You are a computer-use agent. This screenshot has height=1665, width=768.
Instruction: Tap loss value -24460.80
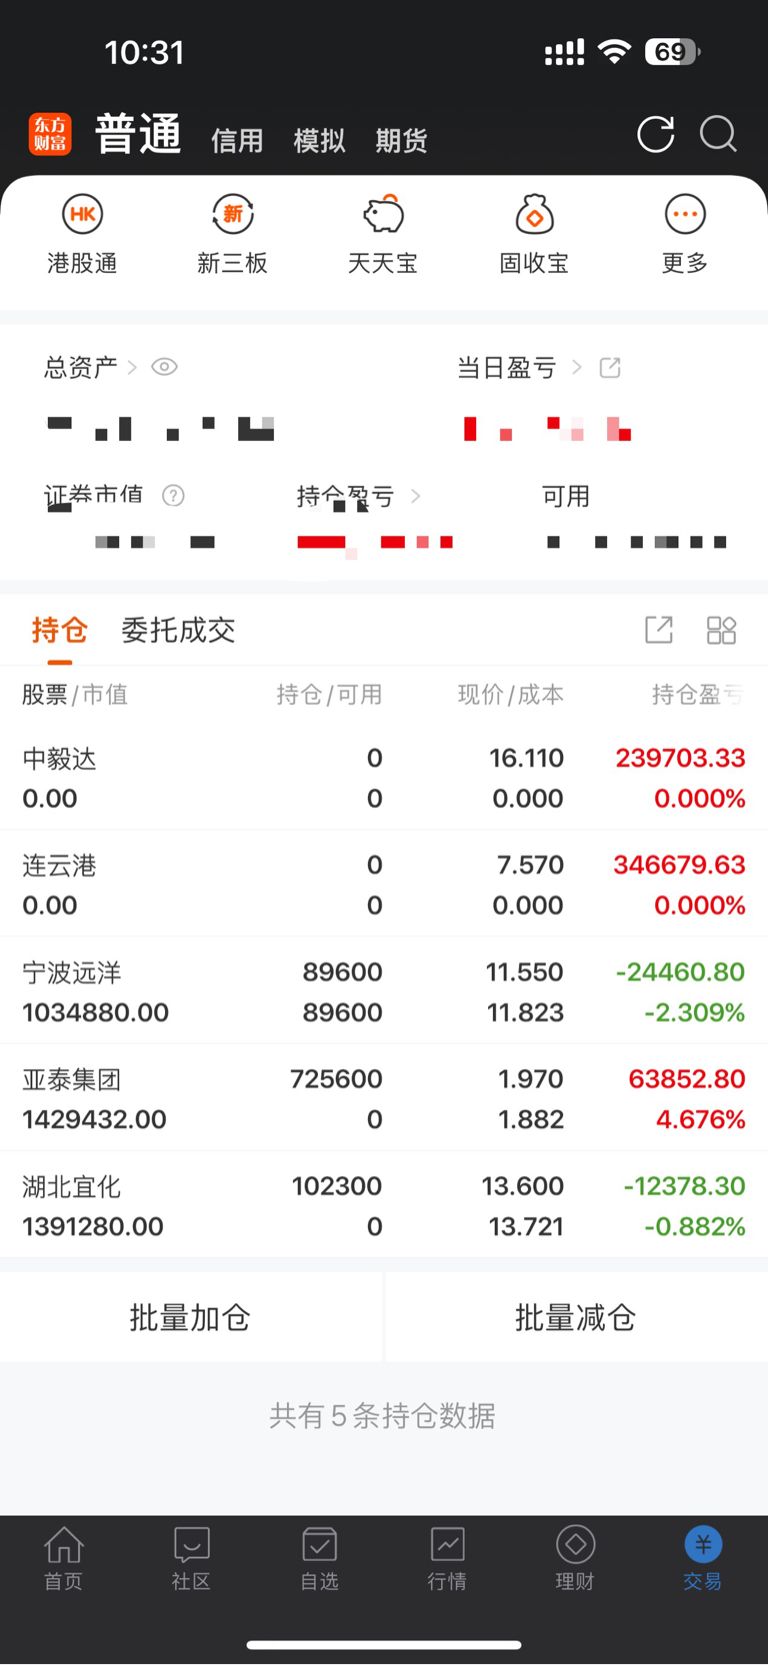click(680, 972)
